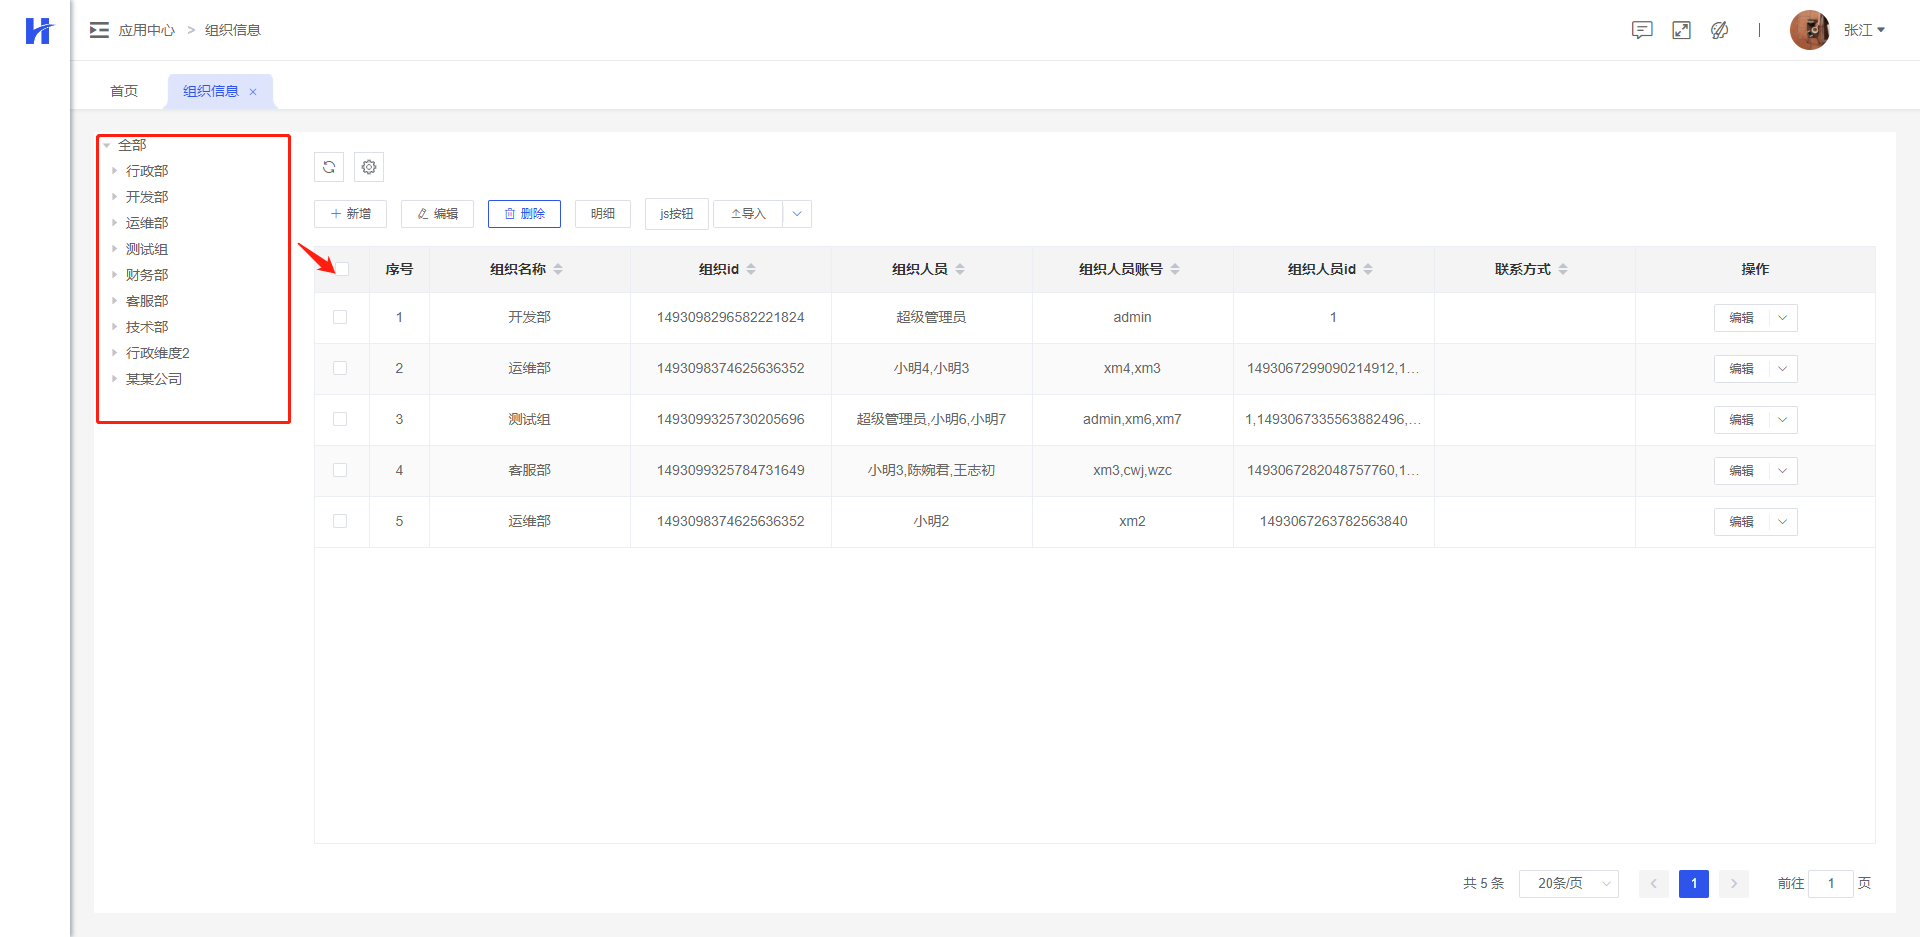Expand the 行政部 tree node
The width and height of the screenshot is (1920, 937).
click(115, 171)
